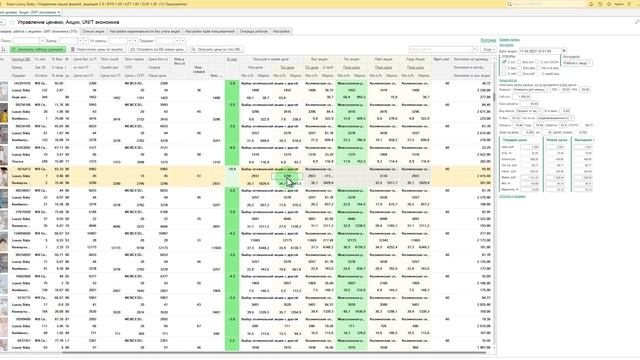This screenshot has height=360, width=640.
Task: Click the Себ.ст value field
Action: click(522, 97)
